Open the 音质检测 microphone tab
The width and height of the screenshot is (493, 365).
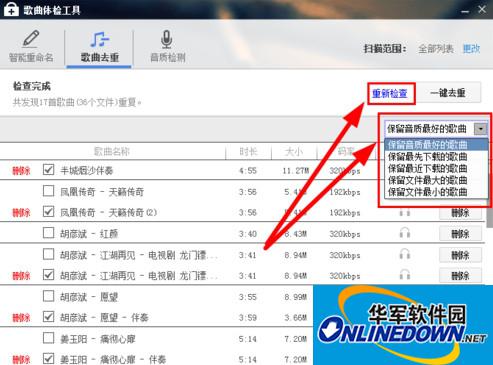pos(167,47)
